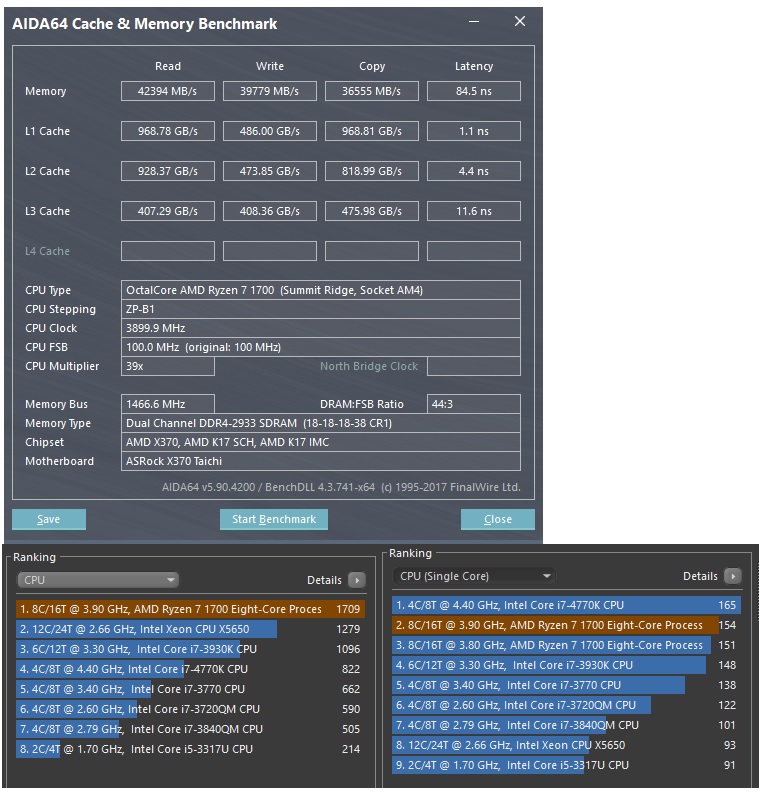This screenshot has width=760, height=795.
Task: Select CPU ranking row Xeon X5650 score 1279
Action: pyautogui.click(x=190, y=629)
